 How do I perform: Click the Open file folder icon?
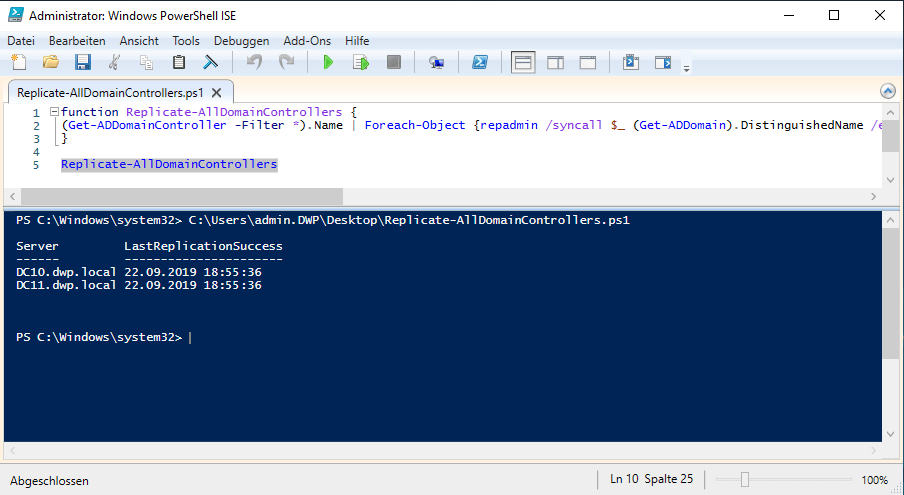point(51,63)
